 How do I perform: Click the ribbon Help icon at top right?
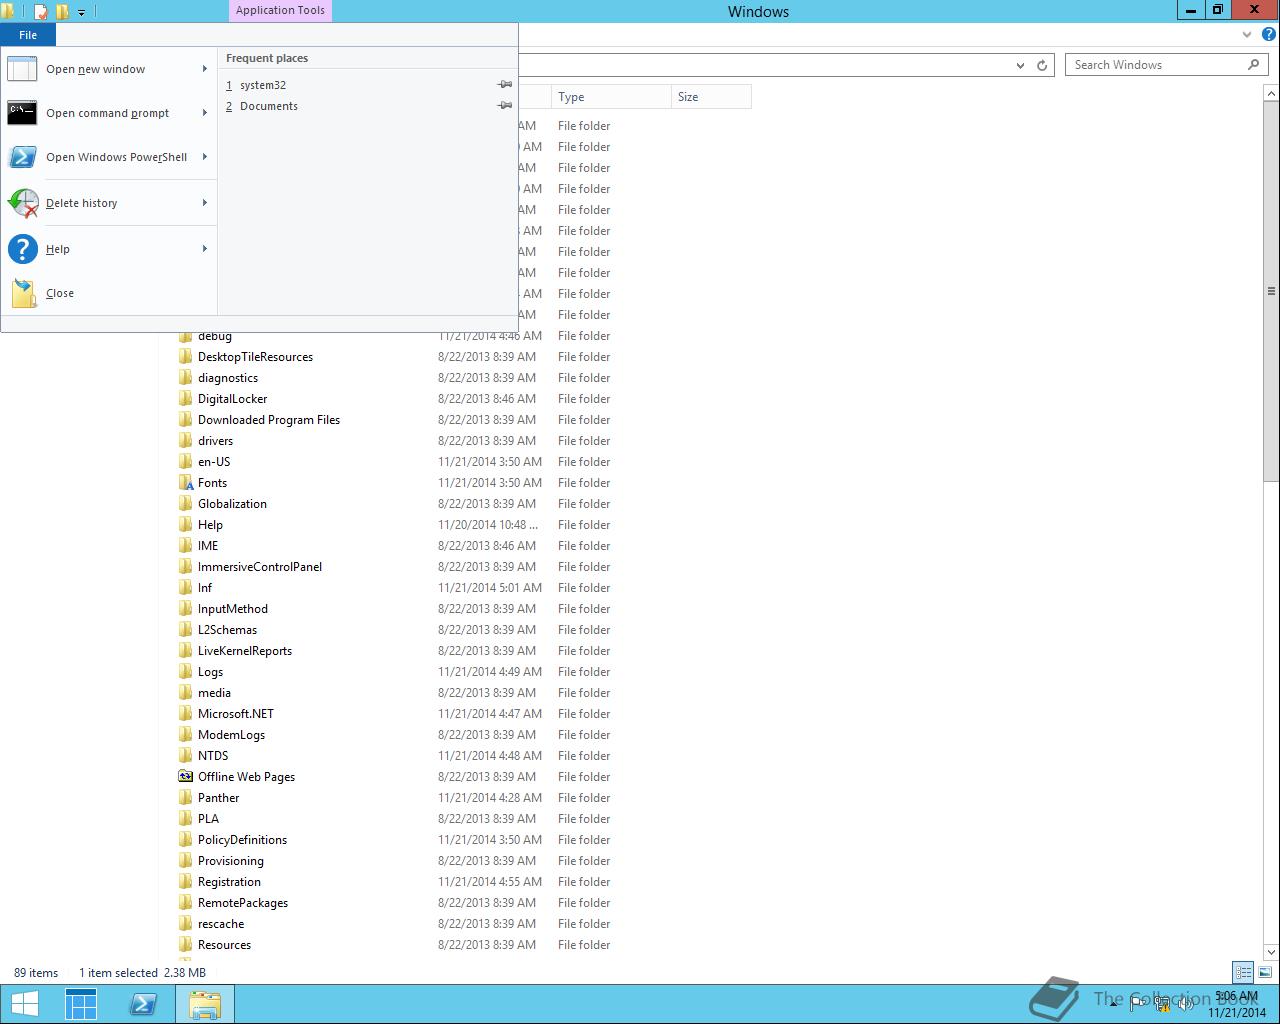coord(1268,34)
